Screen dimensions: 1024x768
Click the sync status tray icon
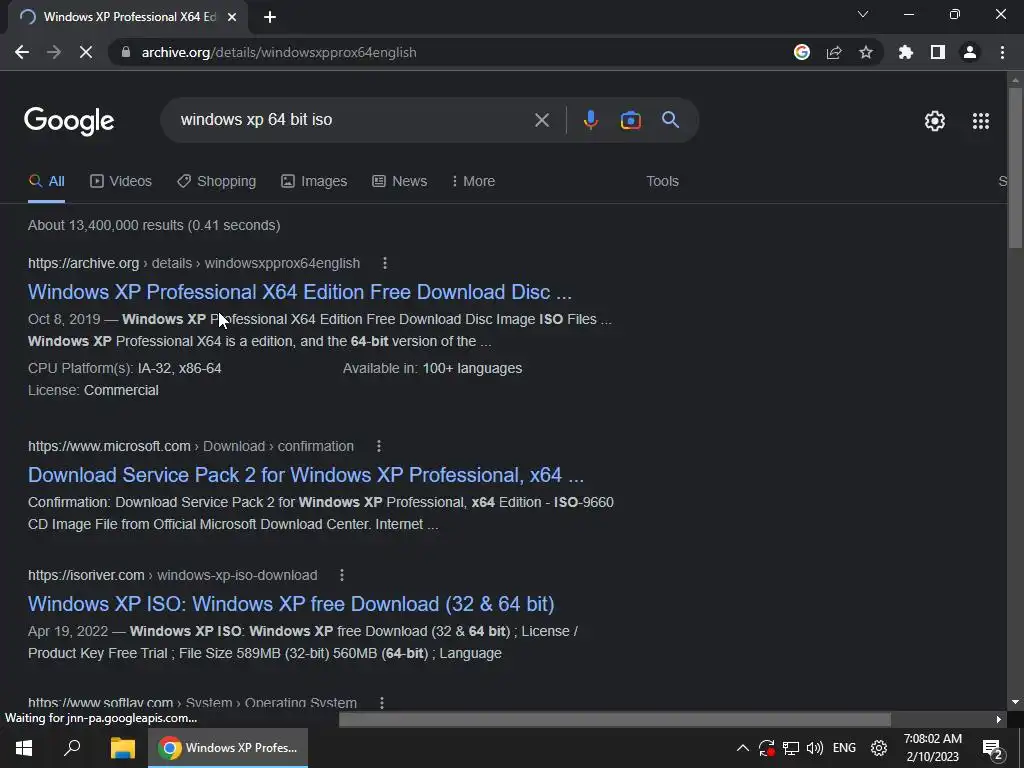tap(767, 748)
